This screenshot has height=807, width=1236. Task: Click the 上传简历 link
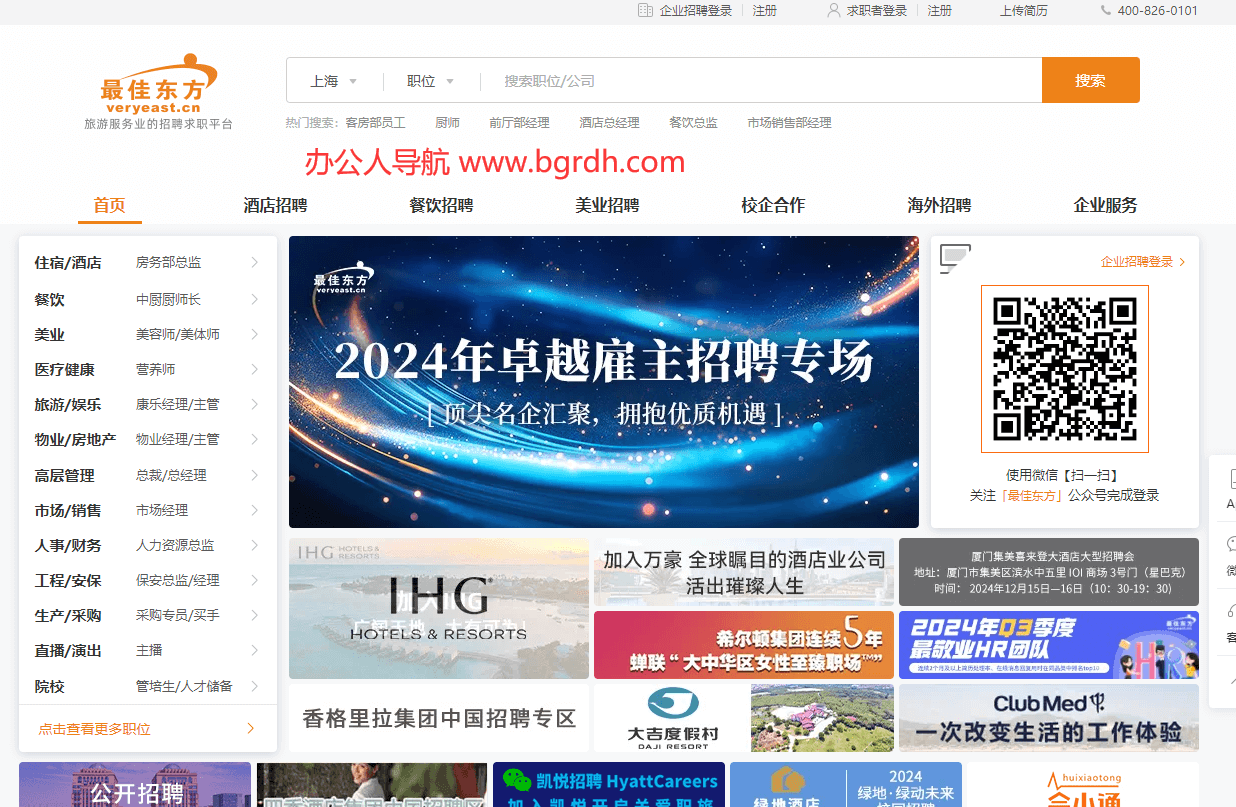pyautogui.click(x=1023, y=11)
